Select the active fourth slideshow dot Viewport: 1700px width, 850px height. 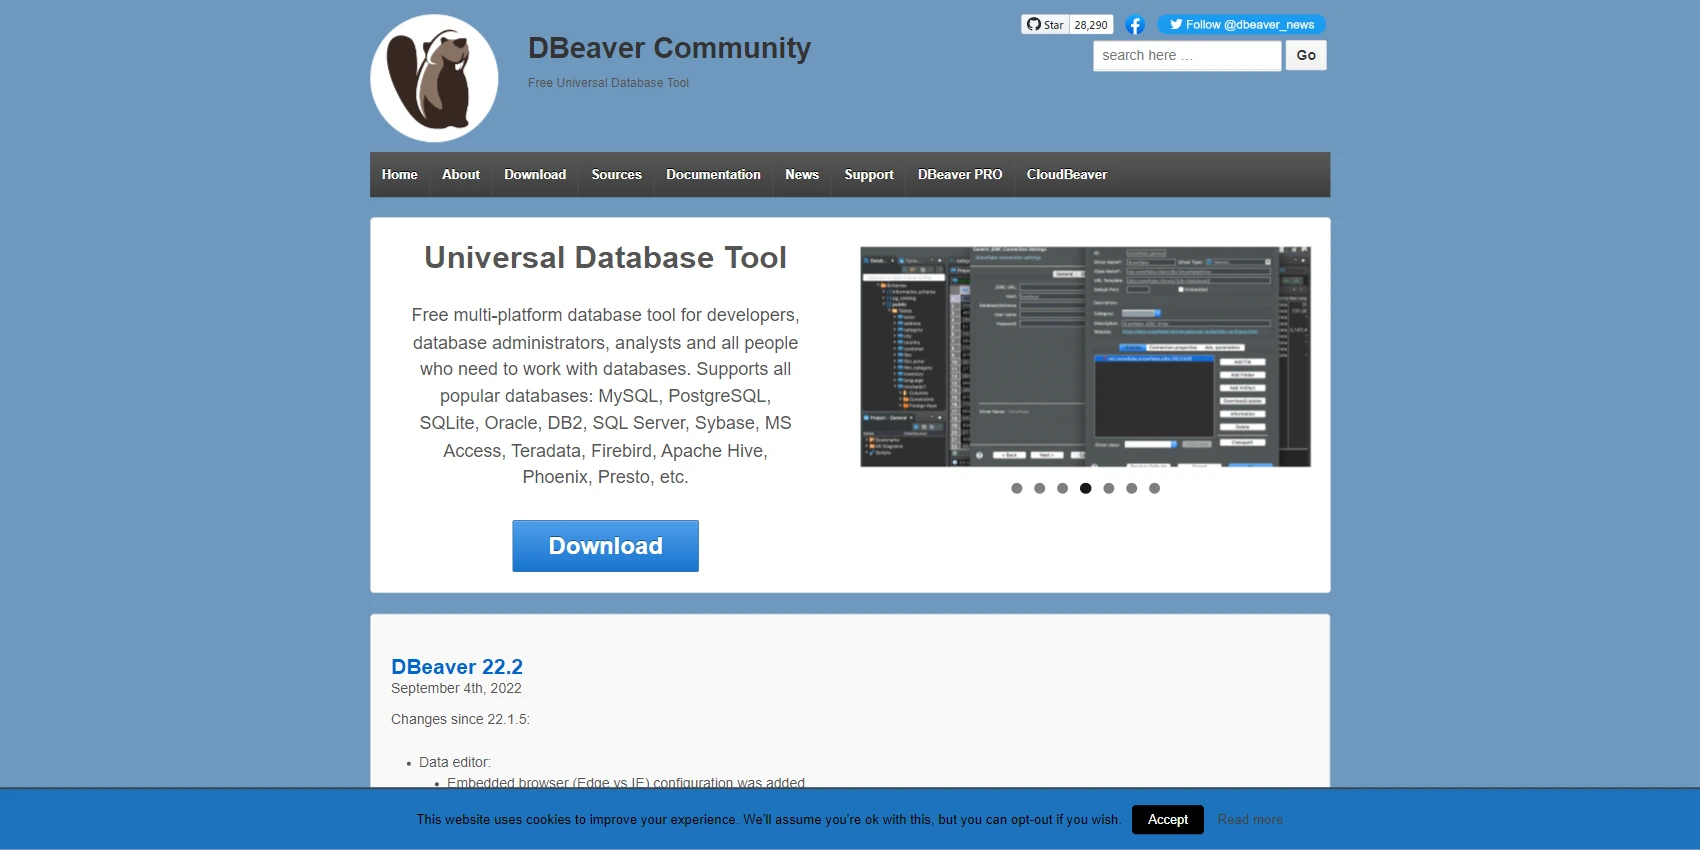point(1086,488)
